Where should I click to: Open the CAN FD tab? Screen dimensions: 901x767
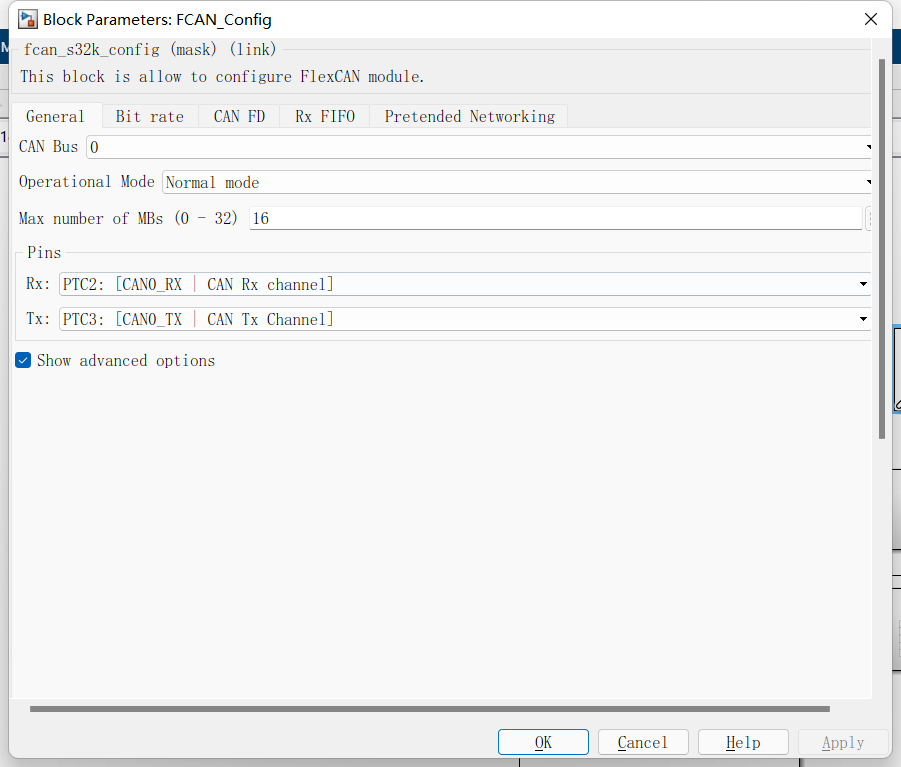point(238,116)
